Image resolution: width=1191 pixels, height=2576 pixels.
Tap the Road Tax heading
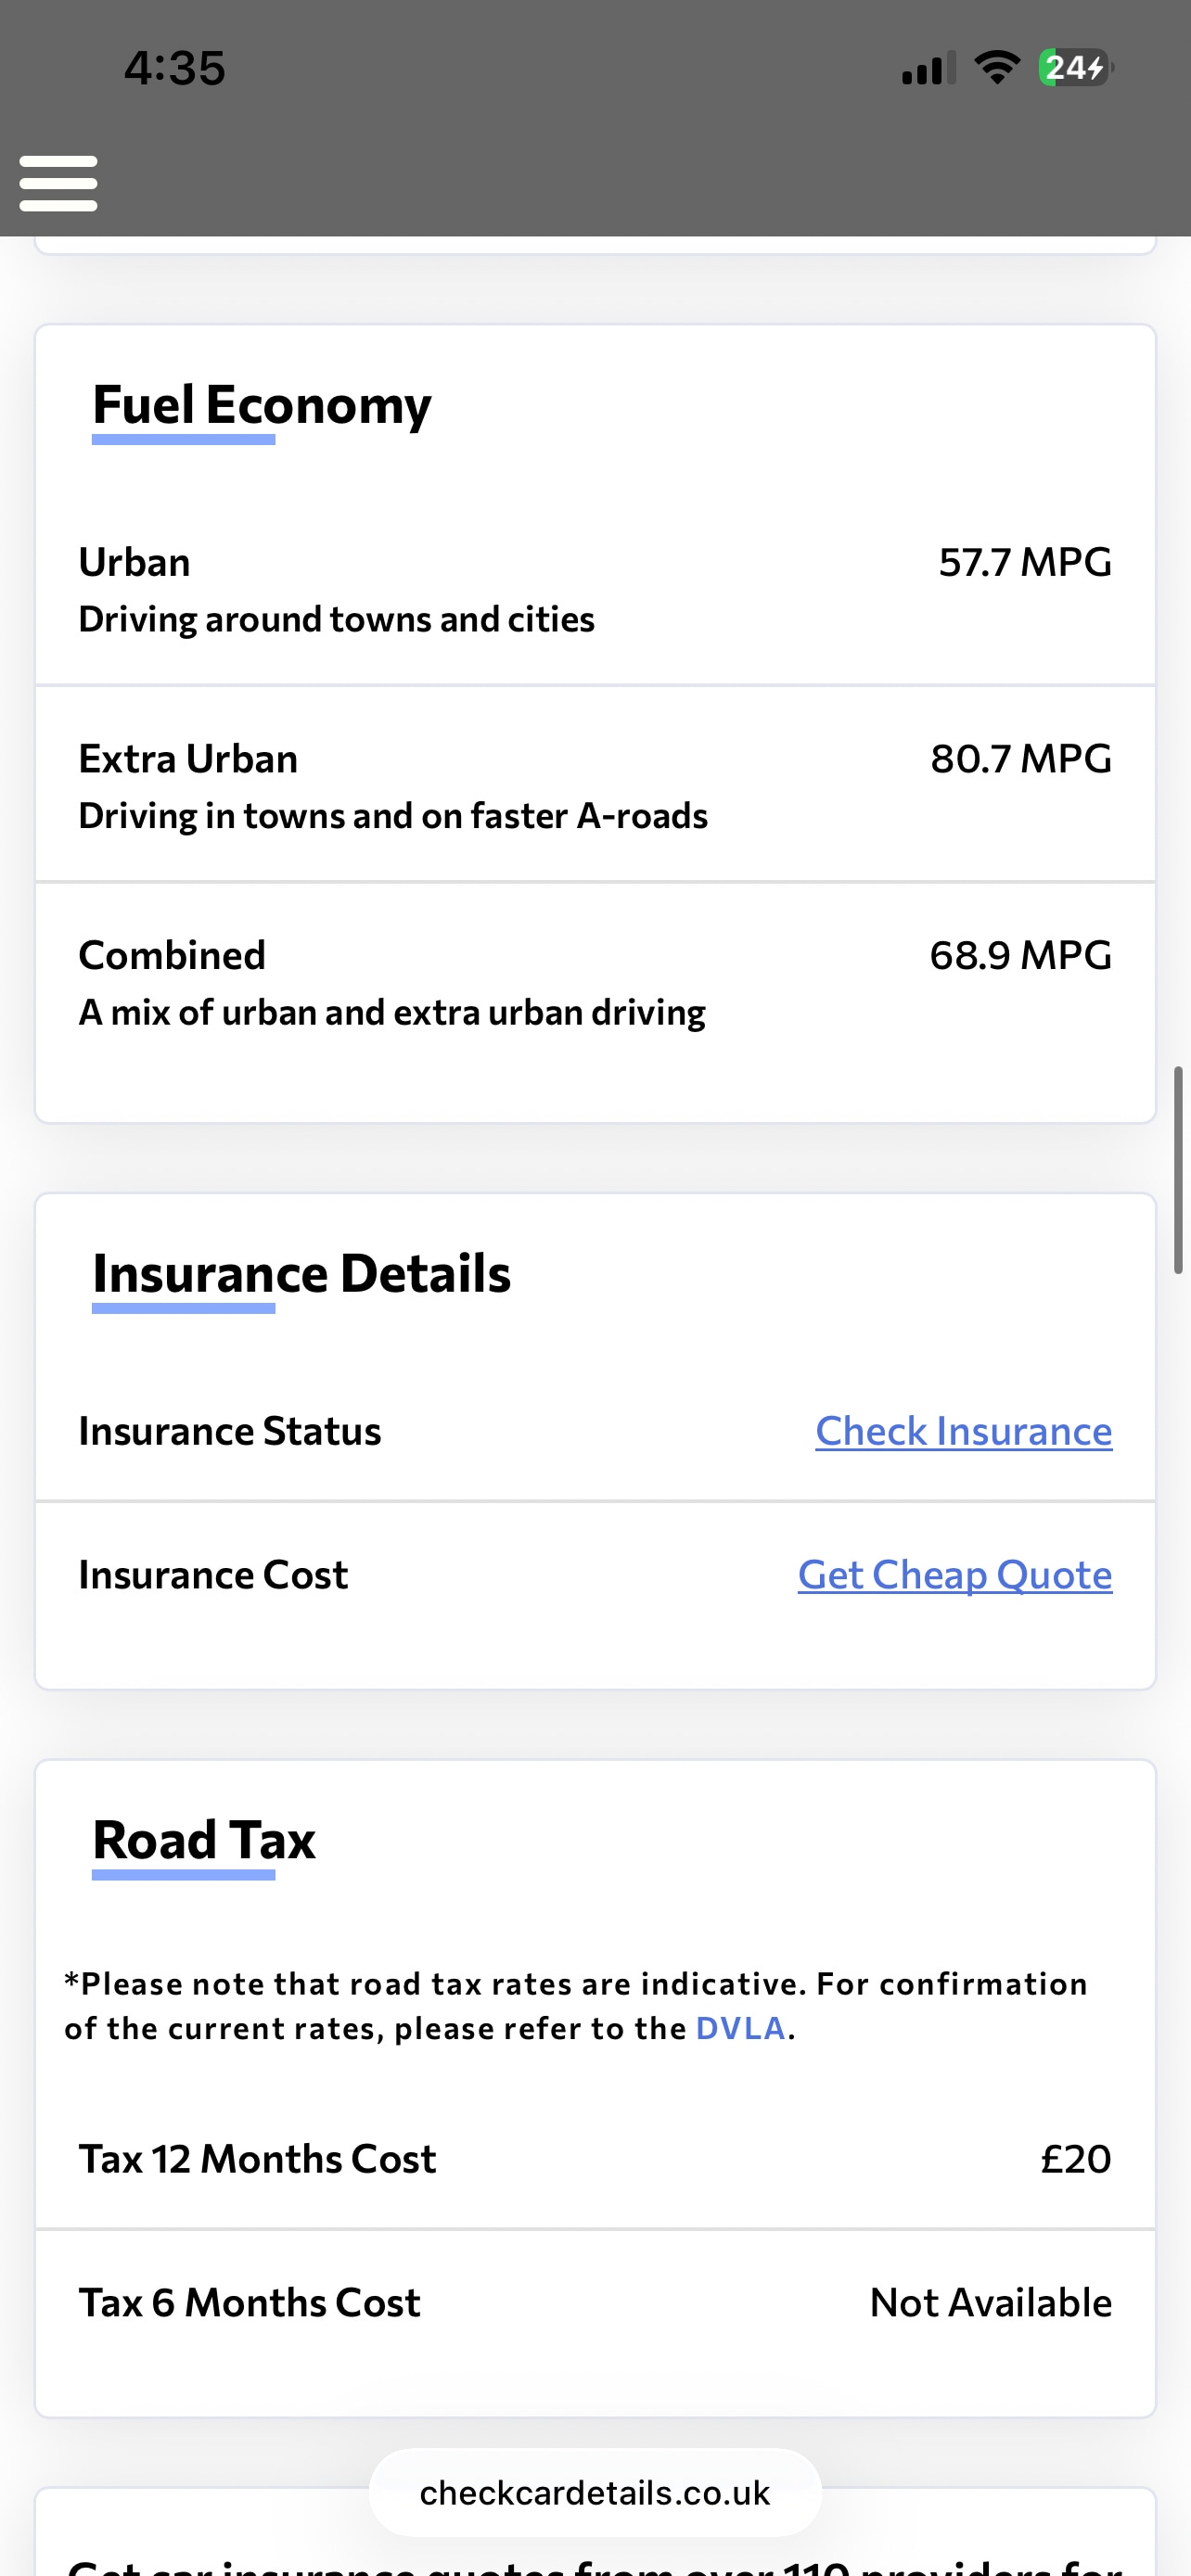pos(204,1840)
